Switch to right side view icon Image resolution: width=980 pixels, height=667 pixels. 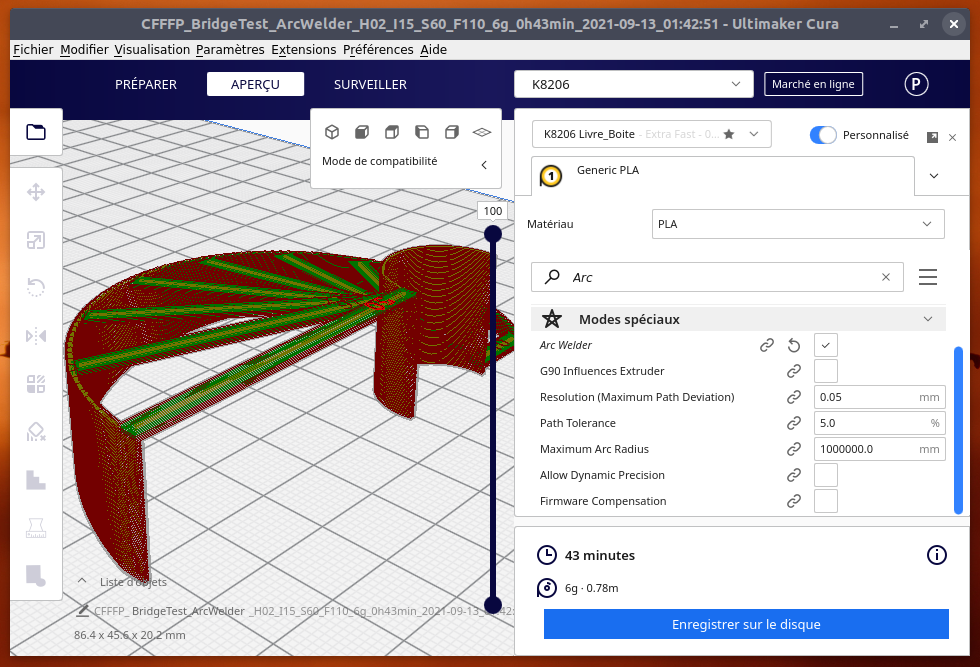452,132
